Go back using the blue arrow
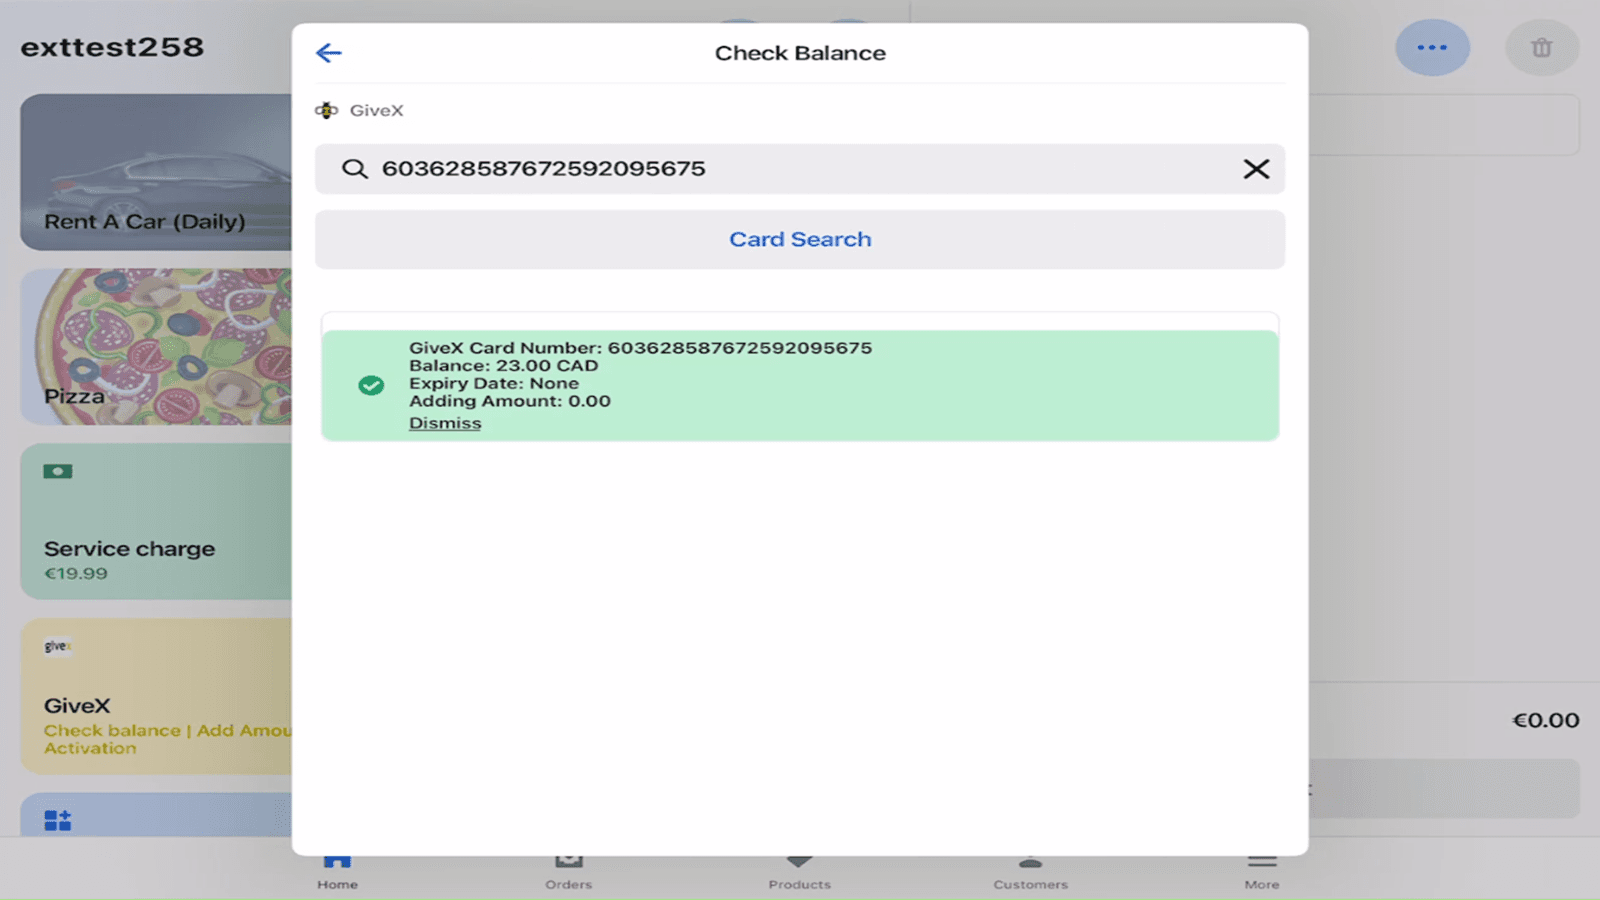1600x900 pixels. coord(329,53)
